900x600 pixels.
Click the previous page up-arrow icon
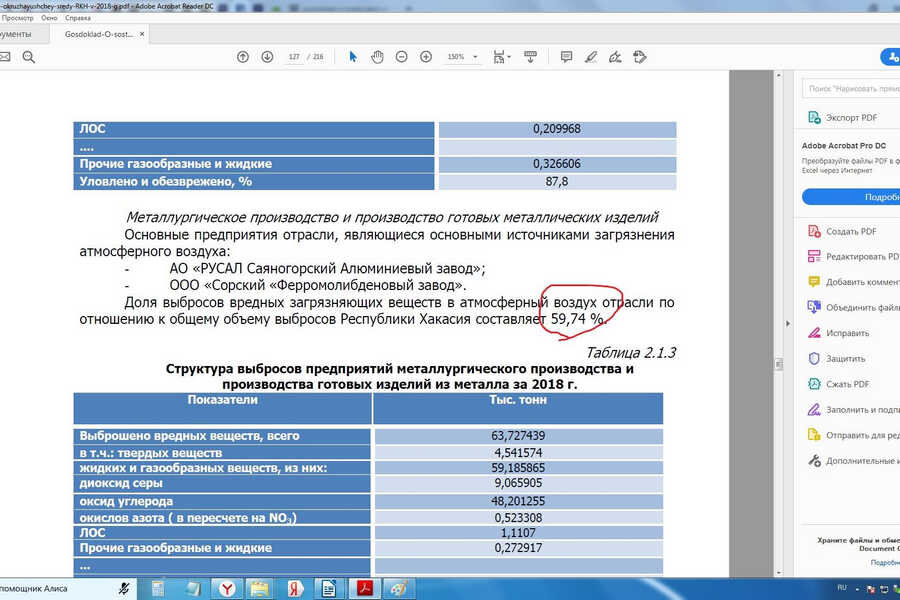[x=243, y=57]
